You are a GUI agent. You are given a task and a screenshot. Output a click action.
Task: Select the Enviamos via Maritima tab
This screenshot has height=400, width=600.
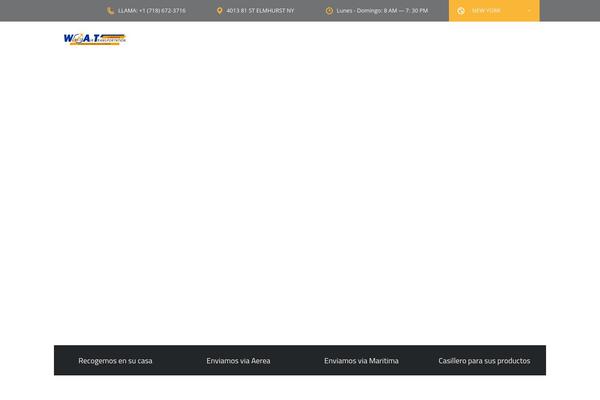pos(361,361)
